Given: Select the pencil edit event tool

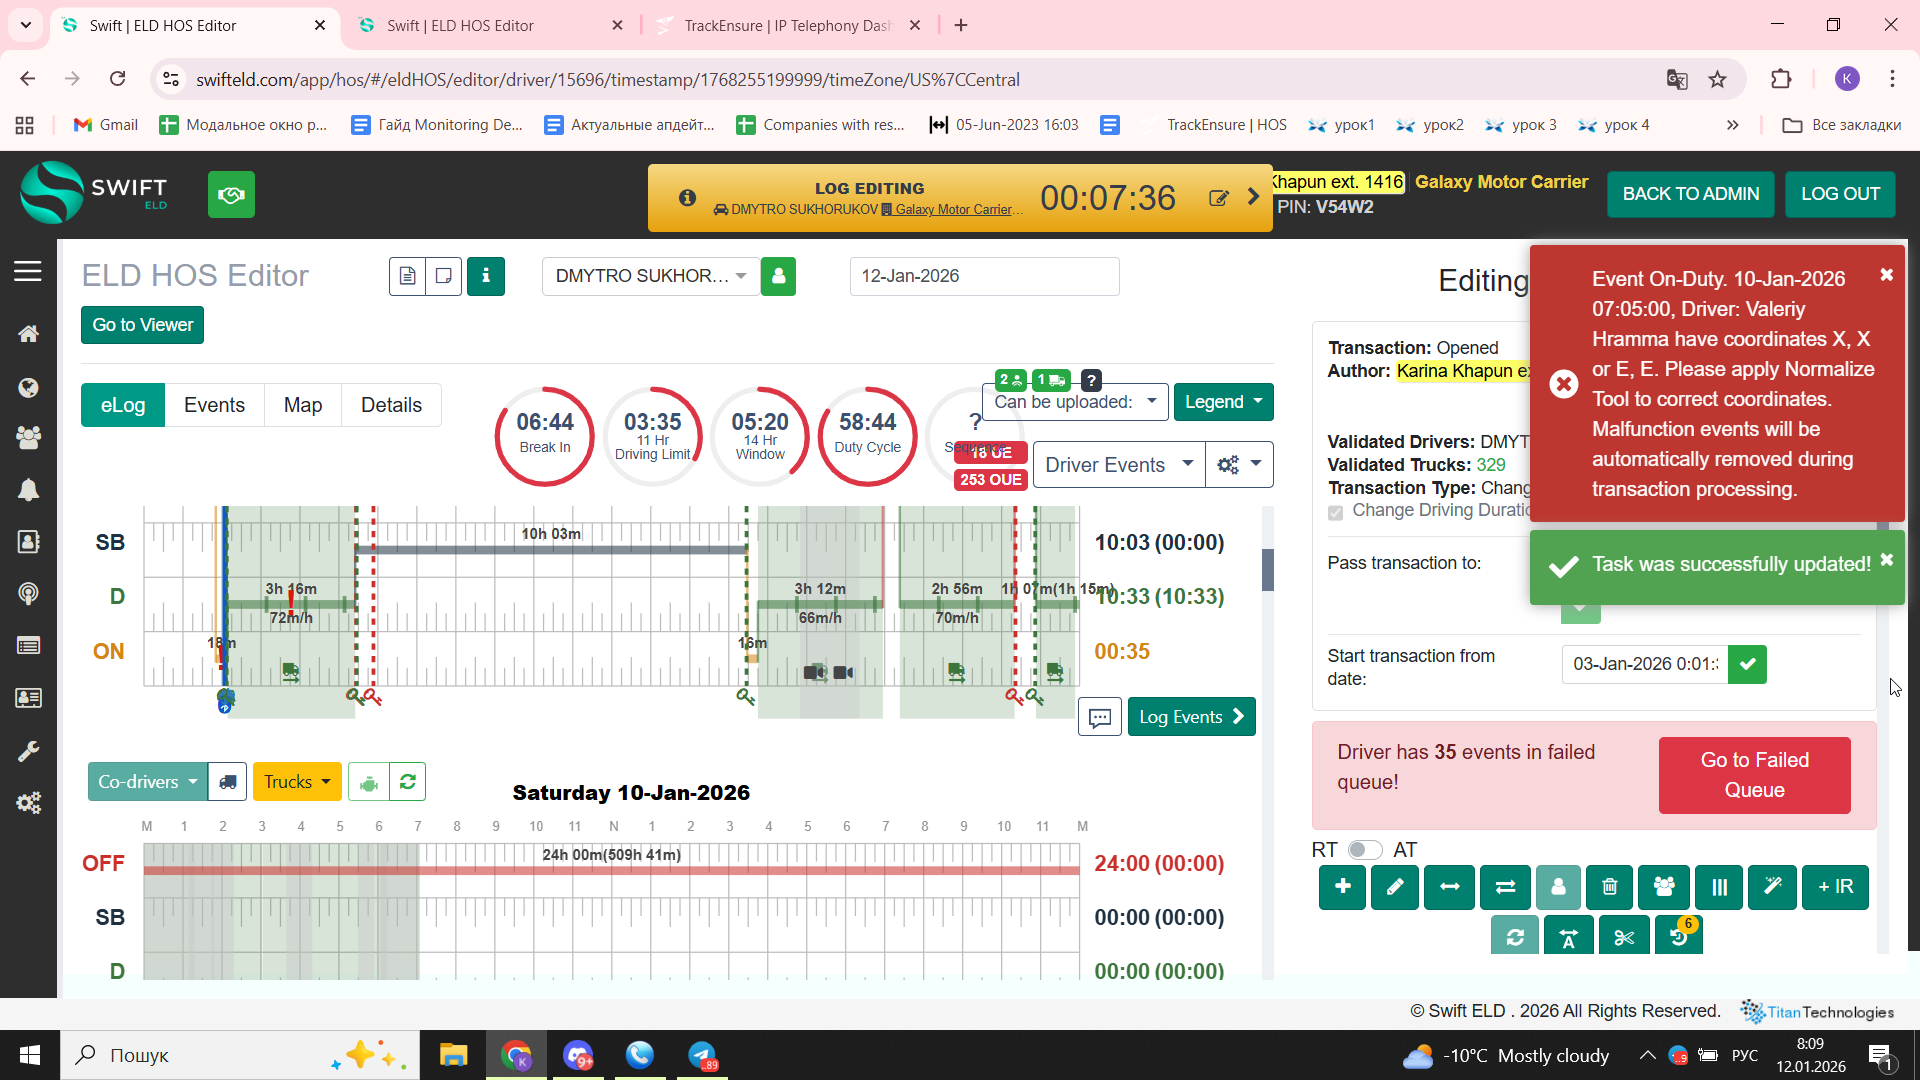Looking at the screenshot, I should (1395, 887).
